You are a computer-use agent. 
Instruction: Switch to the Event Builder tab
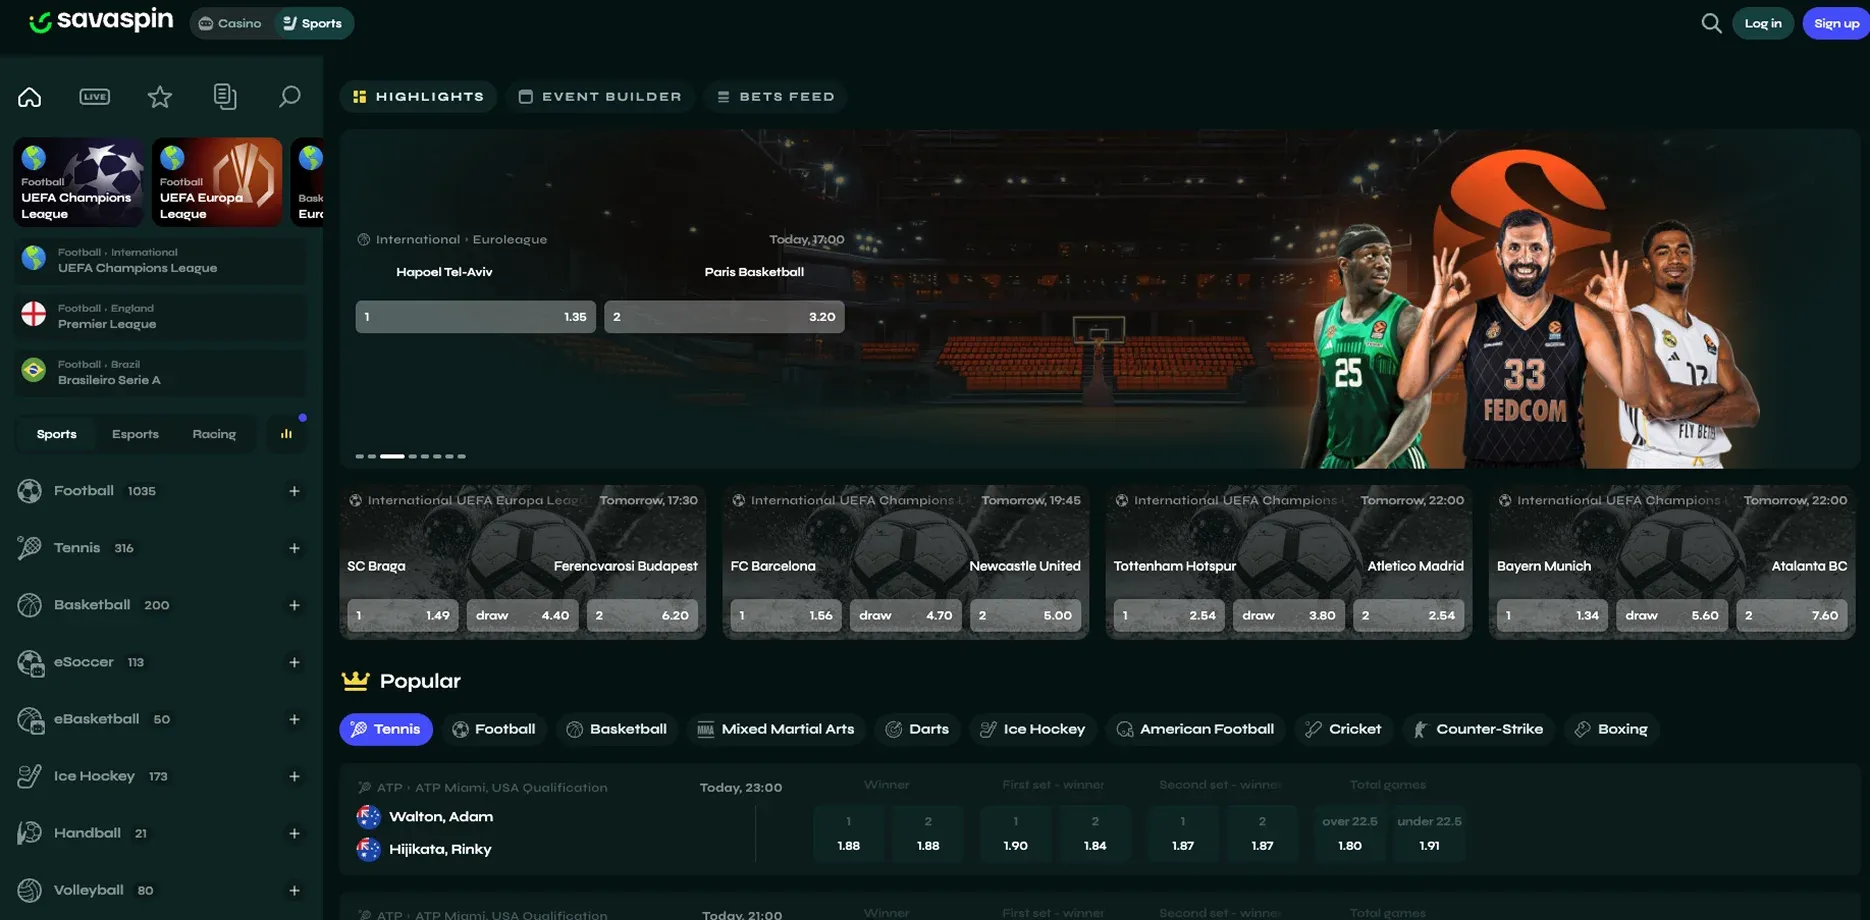point(600,96)
